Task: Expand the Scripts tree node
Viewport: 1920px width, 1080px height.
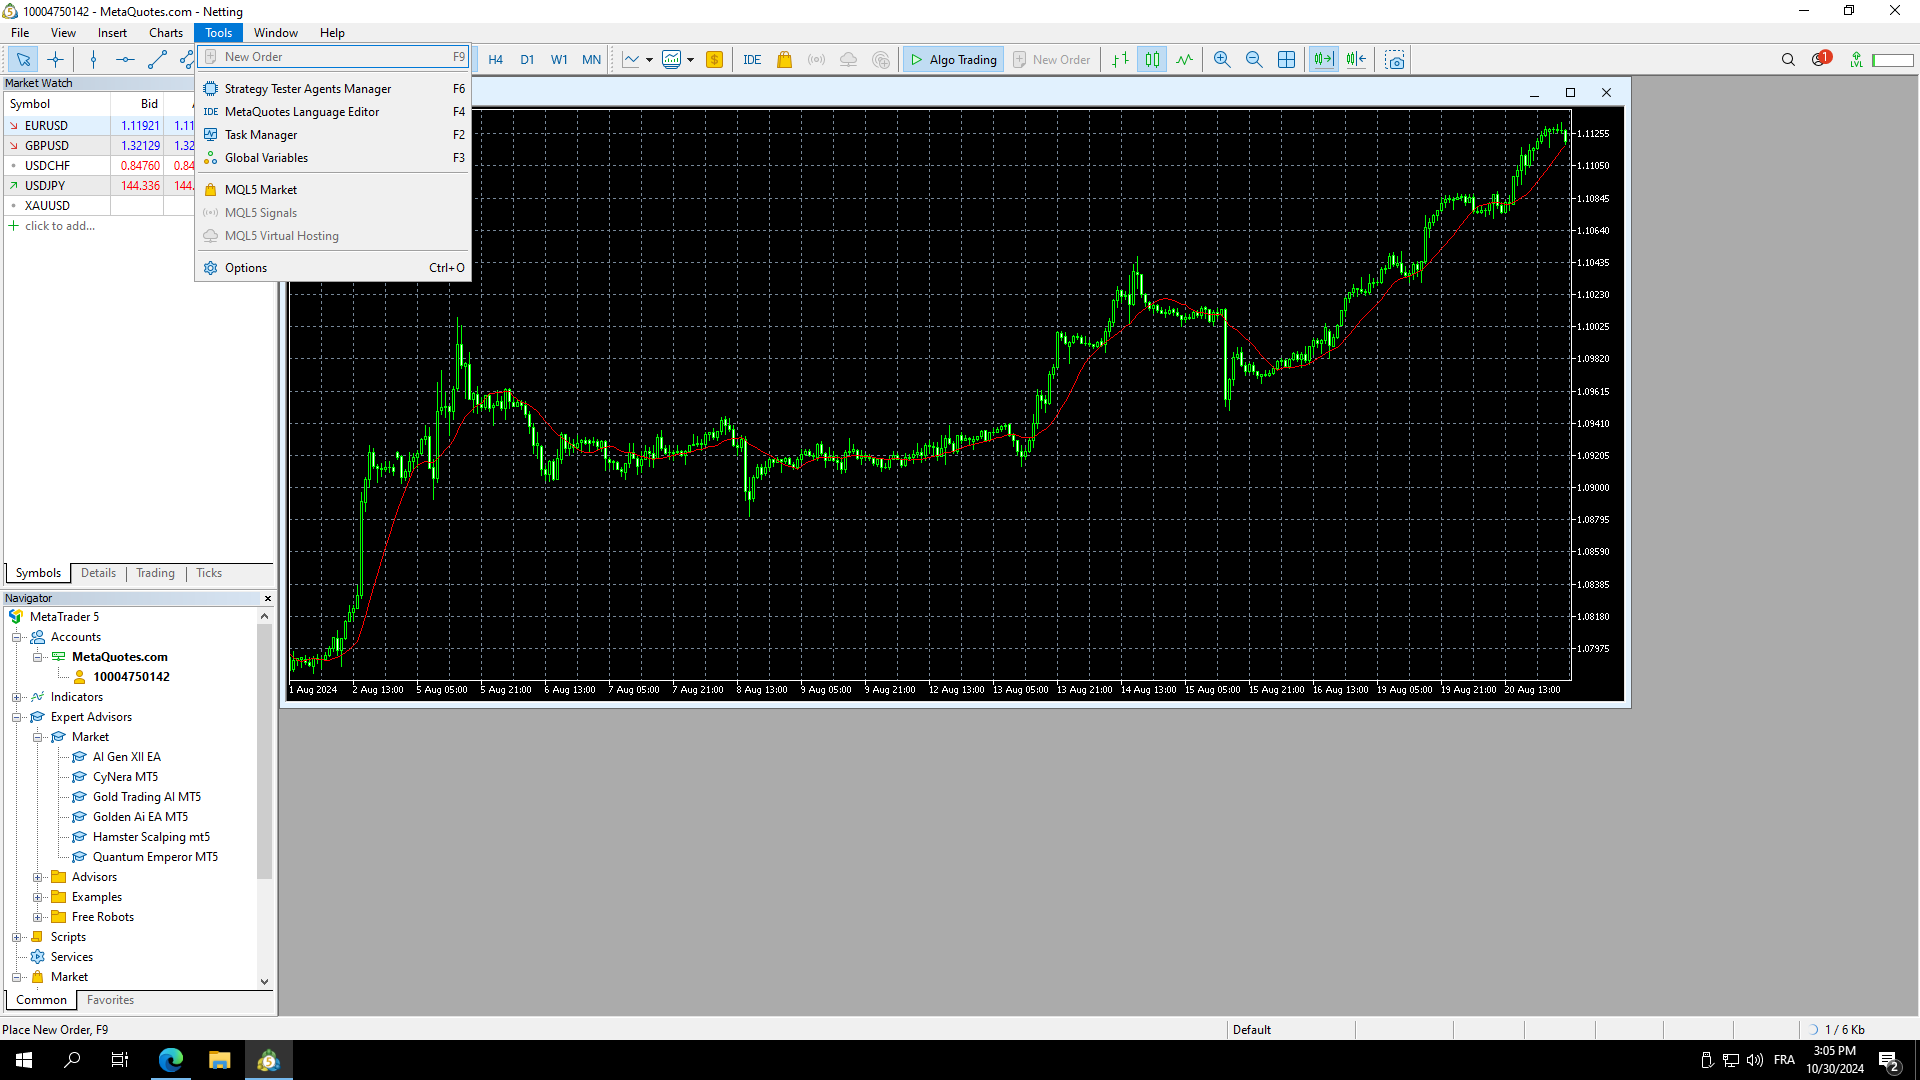Action: 17,937
